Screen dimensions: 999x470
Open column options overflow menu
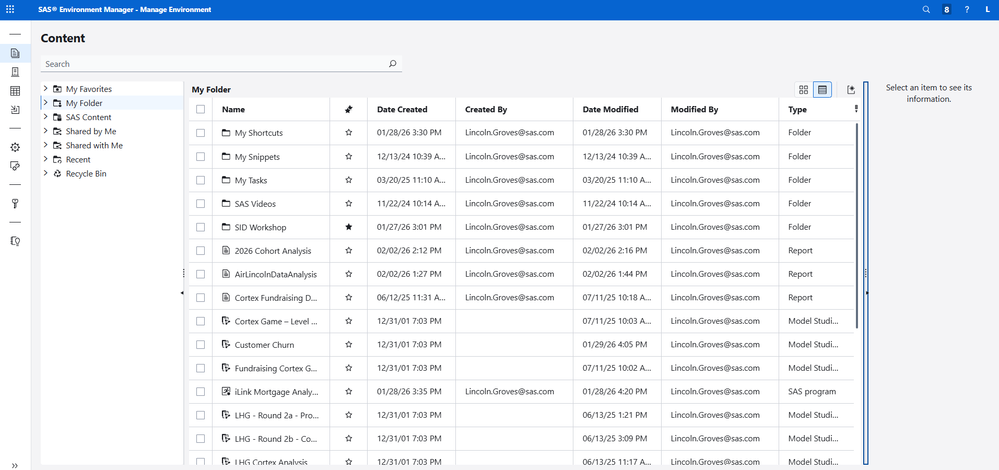(856, 109)
